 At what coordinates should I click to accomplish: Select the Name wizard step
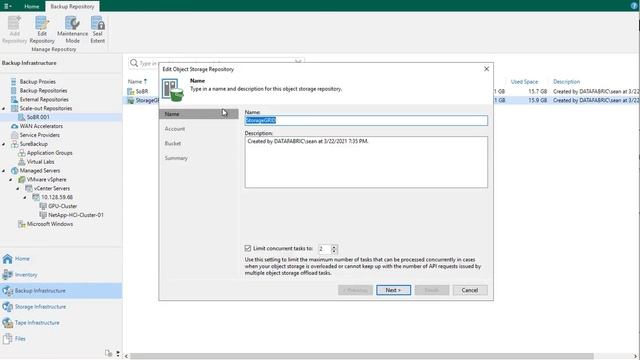point(199,114)
